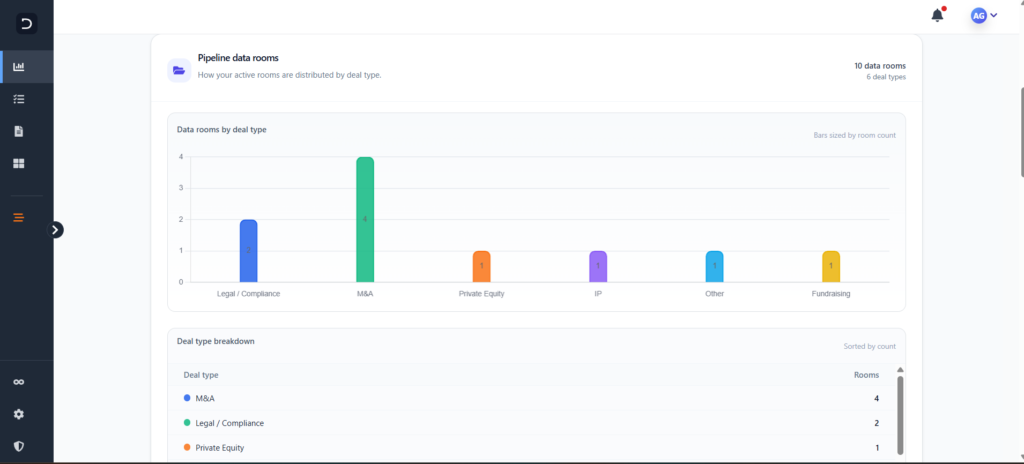Select the M&A row in breakdown table
Image resolution: width=1024 pixels, height=464 pixels.
click(x=530, y=398)
